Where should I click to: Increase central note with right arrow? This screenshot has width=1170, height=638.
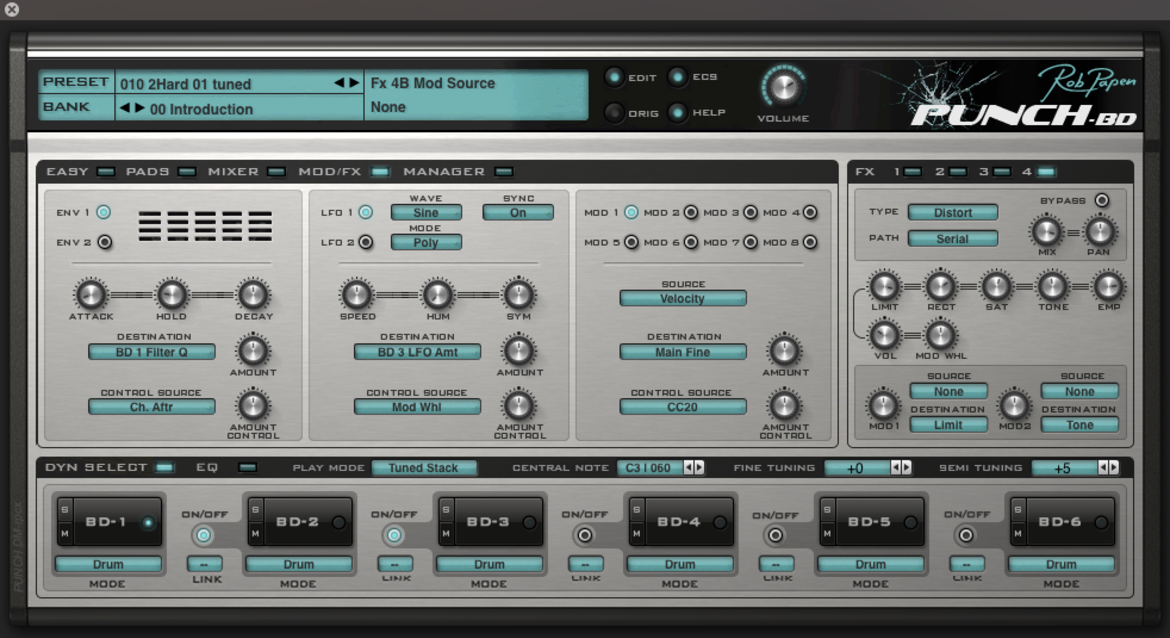(x=699, y=468)
